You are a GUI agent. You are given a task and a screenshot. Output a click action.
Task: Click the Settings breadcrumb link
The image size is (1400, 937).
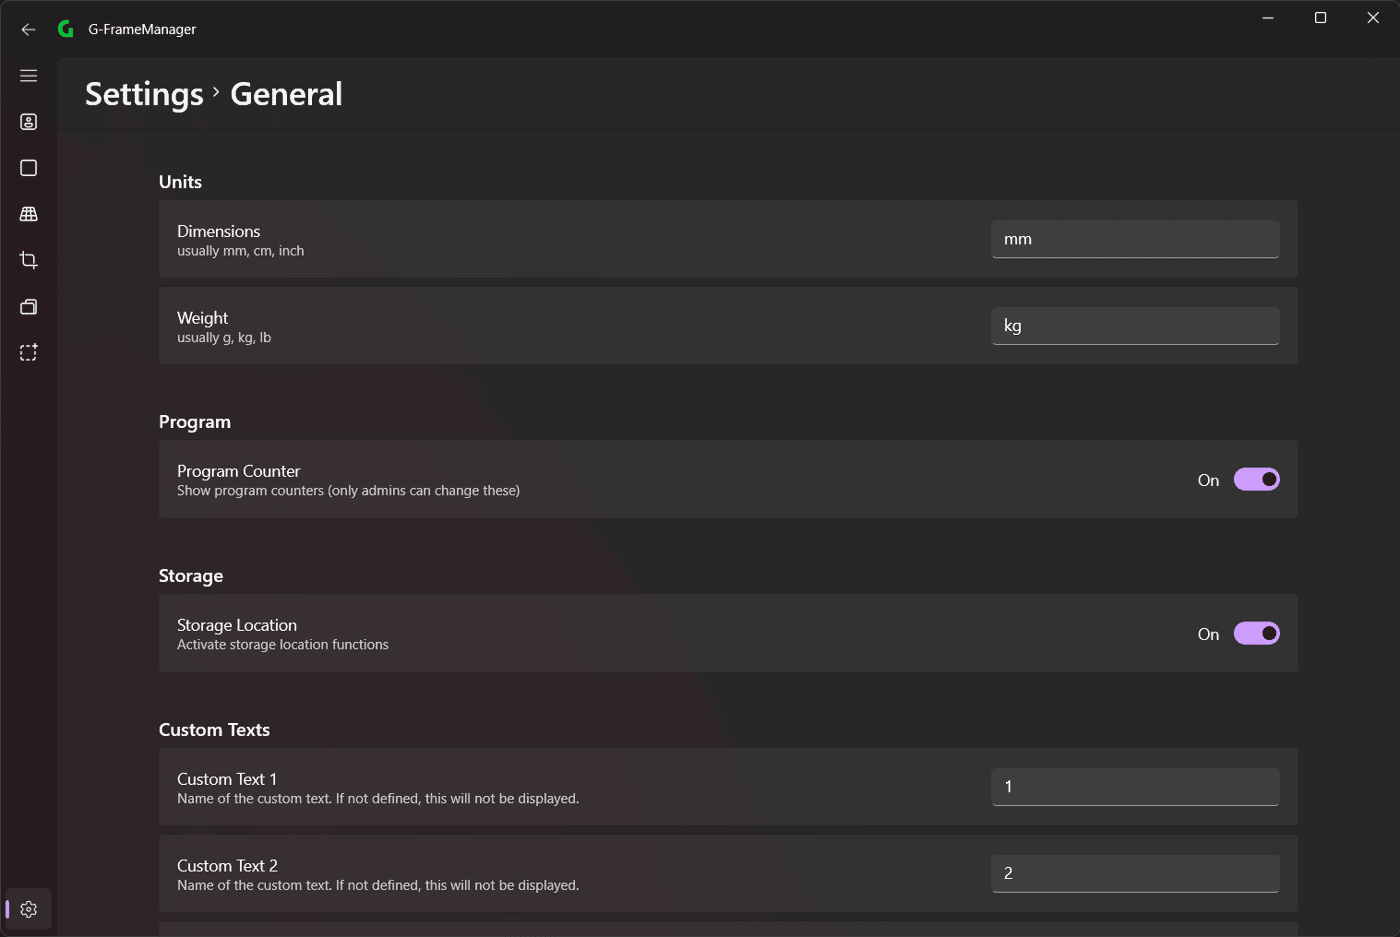click(144, 94)
